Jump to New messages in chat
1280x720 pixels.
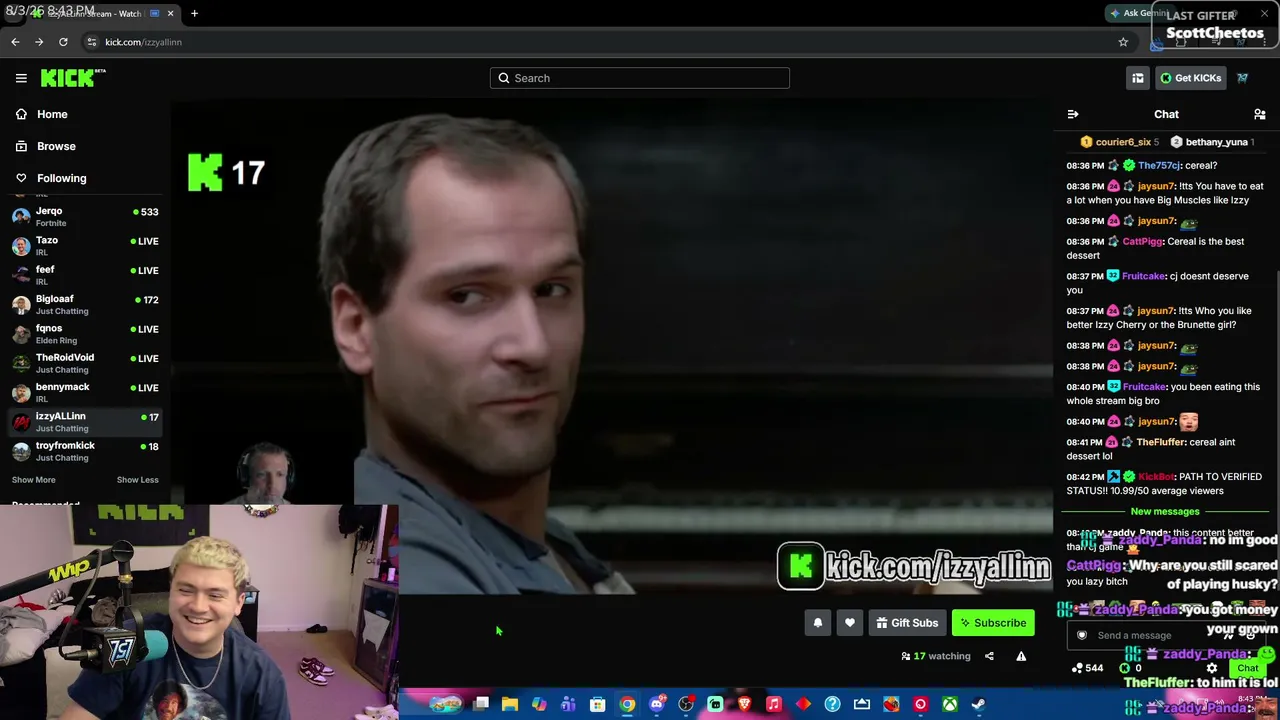(x=1165, y=512)
